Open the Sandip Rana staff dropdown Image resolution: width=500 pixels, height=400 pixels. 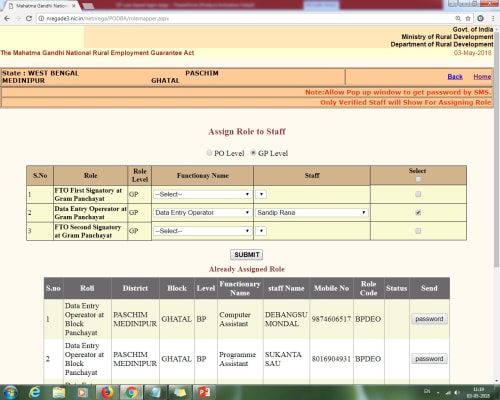click(x=312, y=213)
